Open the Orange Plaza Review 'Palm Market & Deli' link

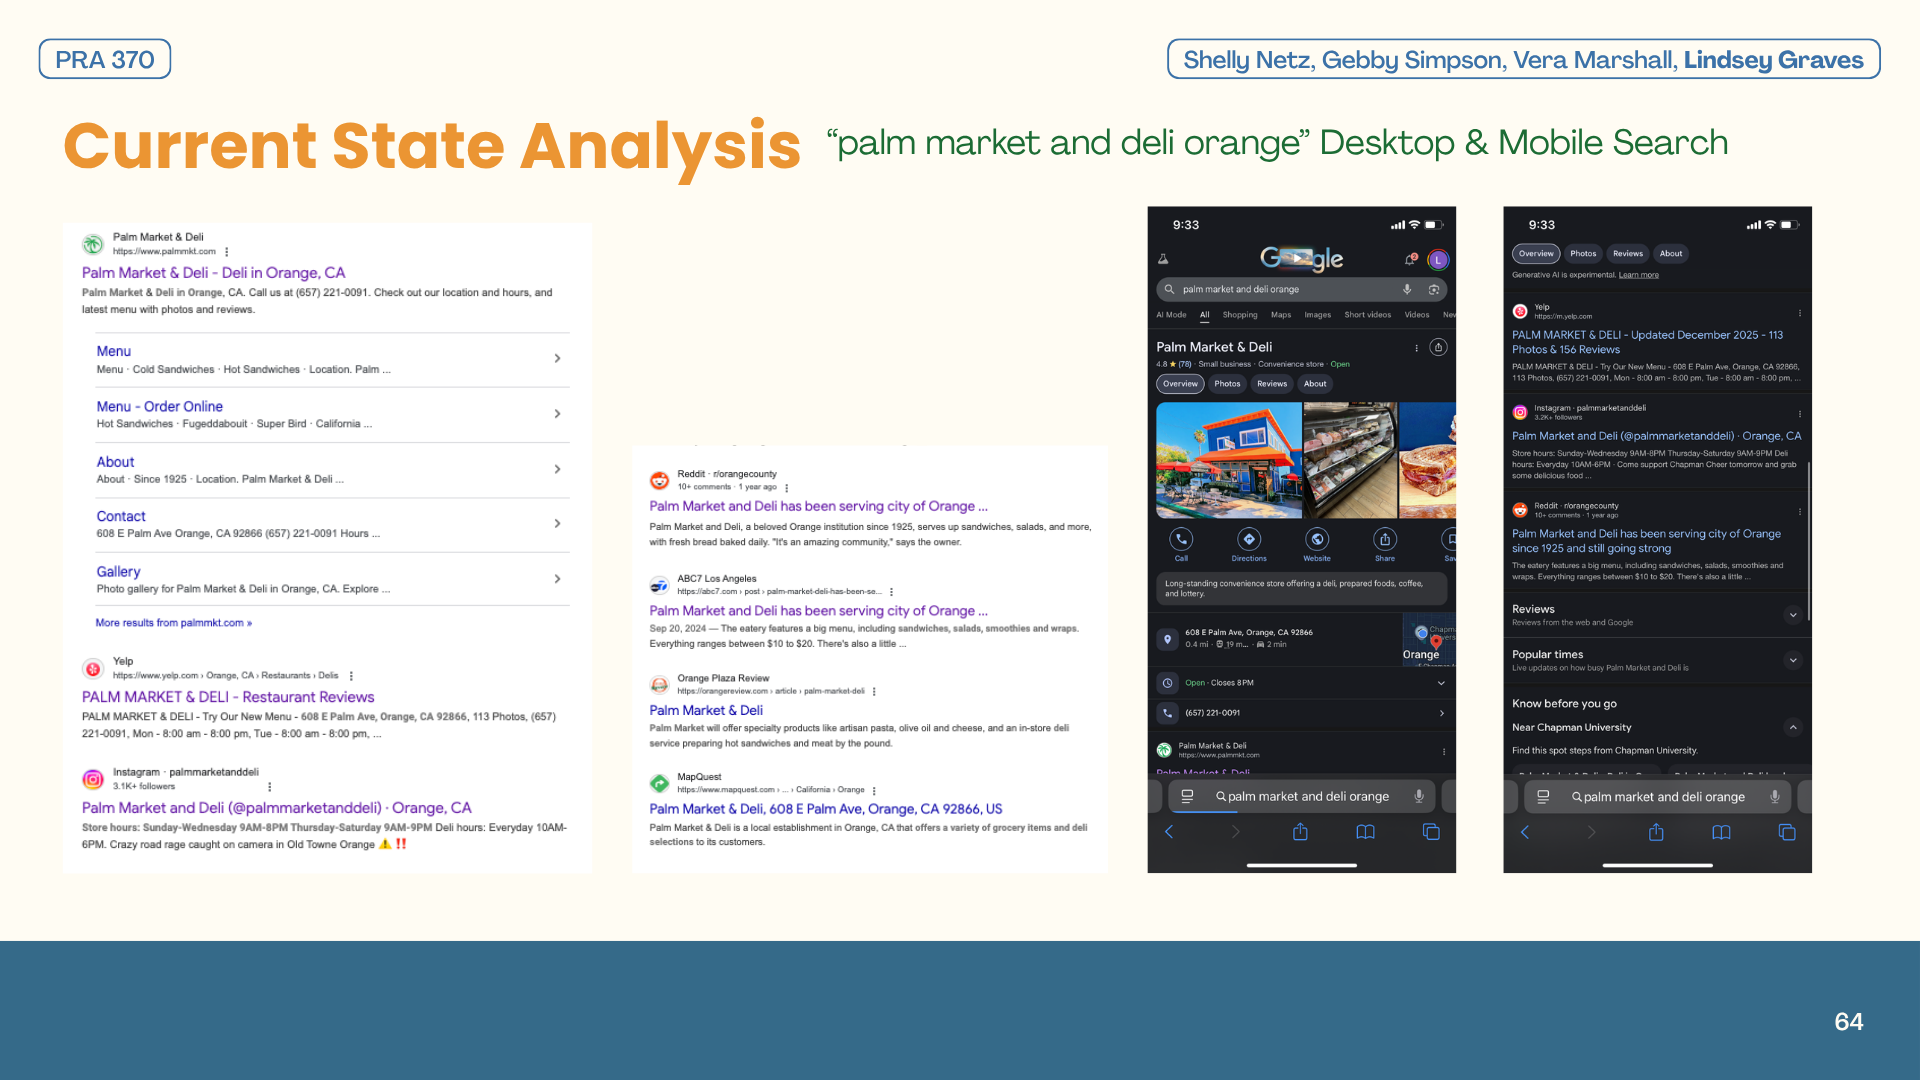[x=706, y=710]
